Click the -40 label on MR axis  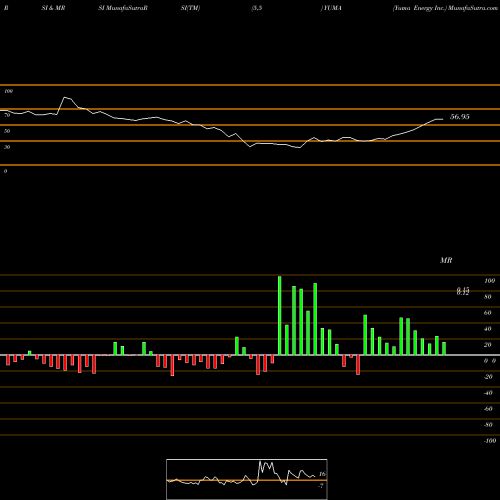pos(488,393)
